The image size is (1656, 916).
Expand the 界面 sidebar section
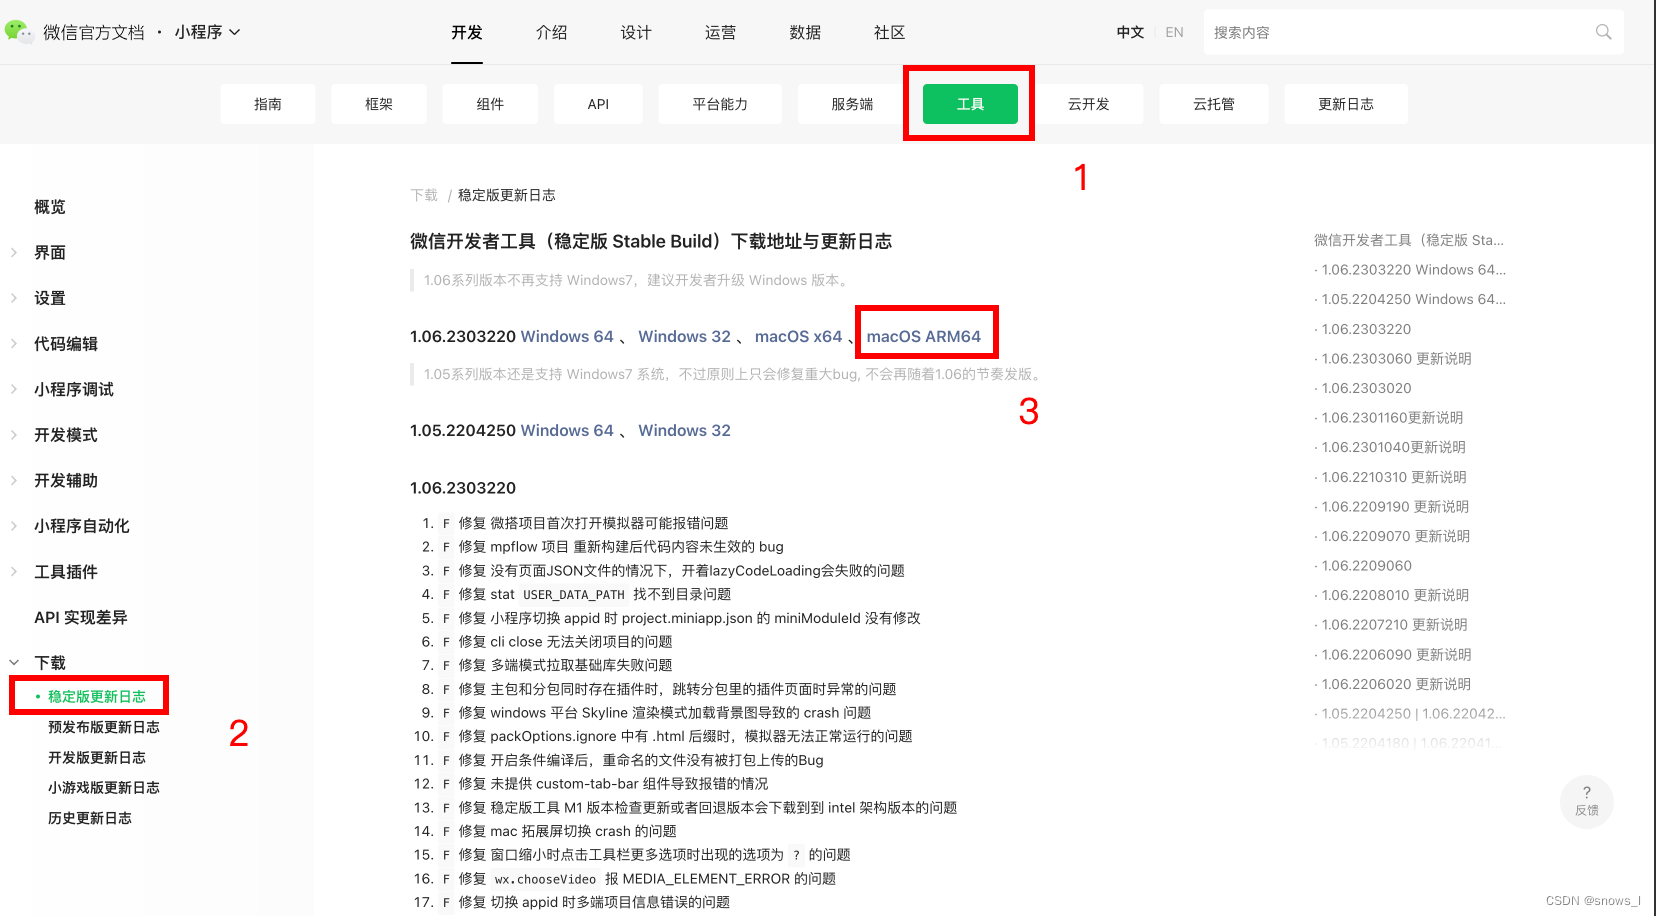[14, 253]
